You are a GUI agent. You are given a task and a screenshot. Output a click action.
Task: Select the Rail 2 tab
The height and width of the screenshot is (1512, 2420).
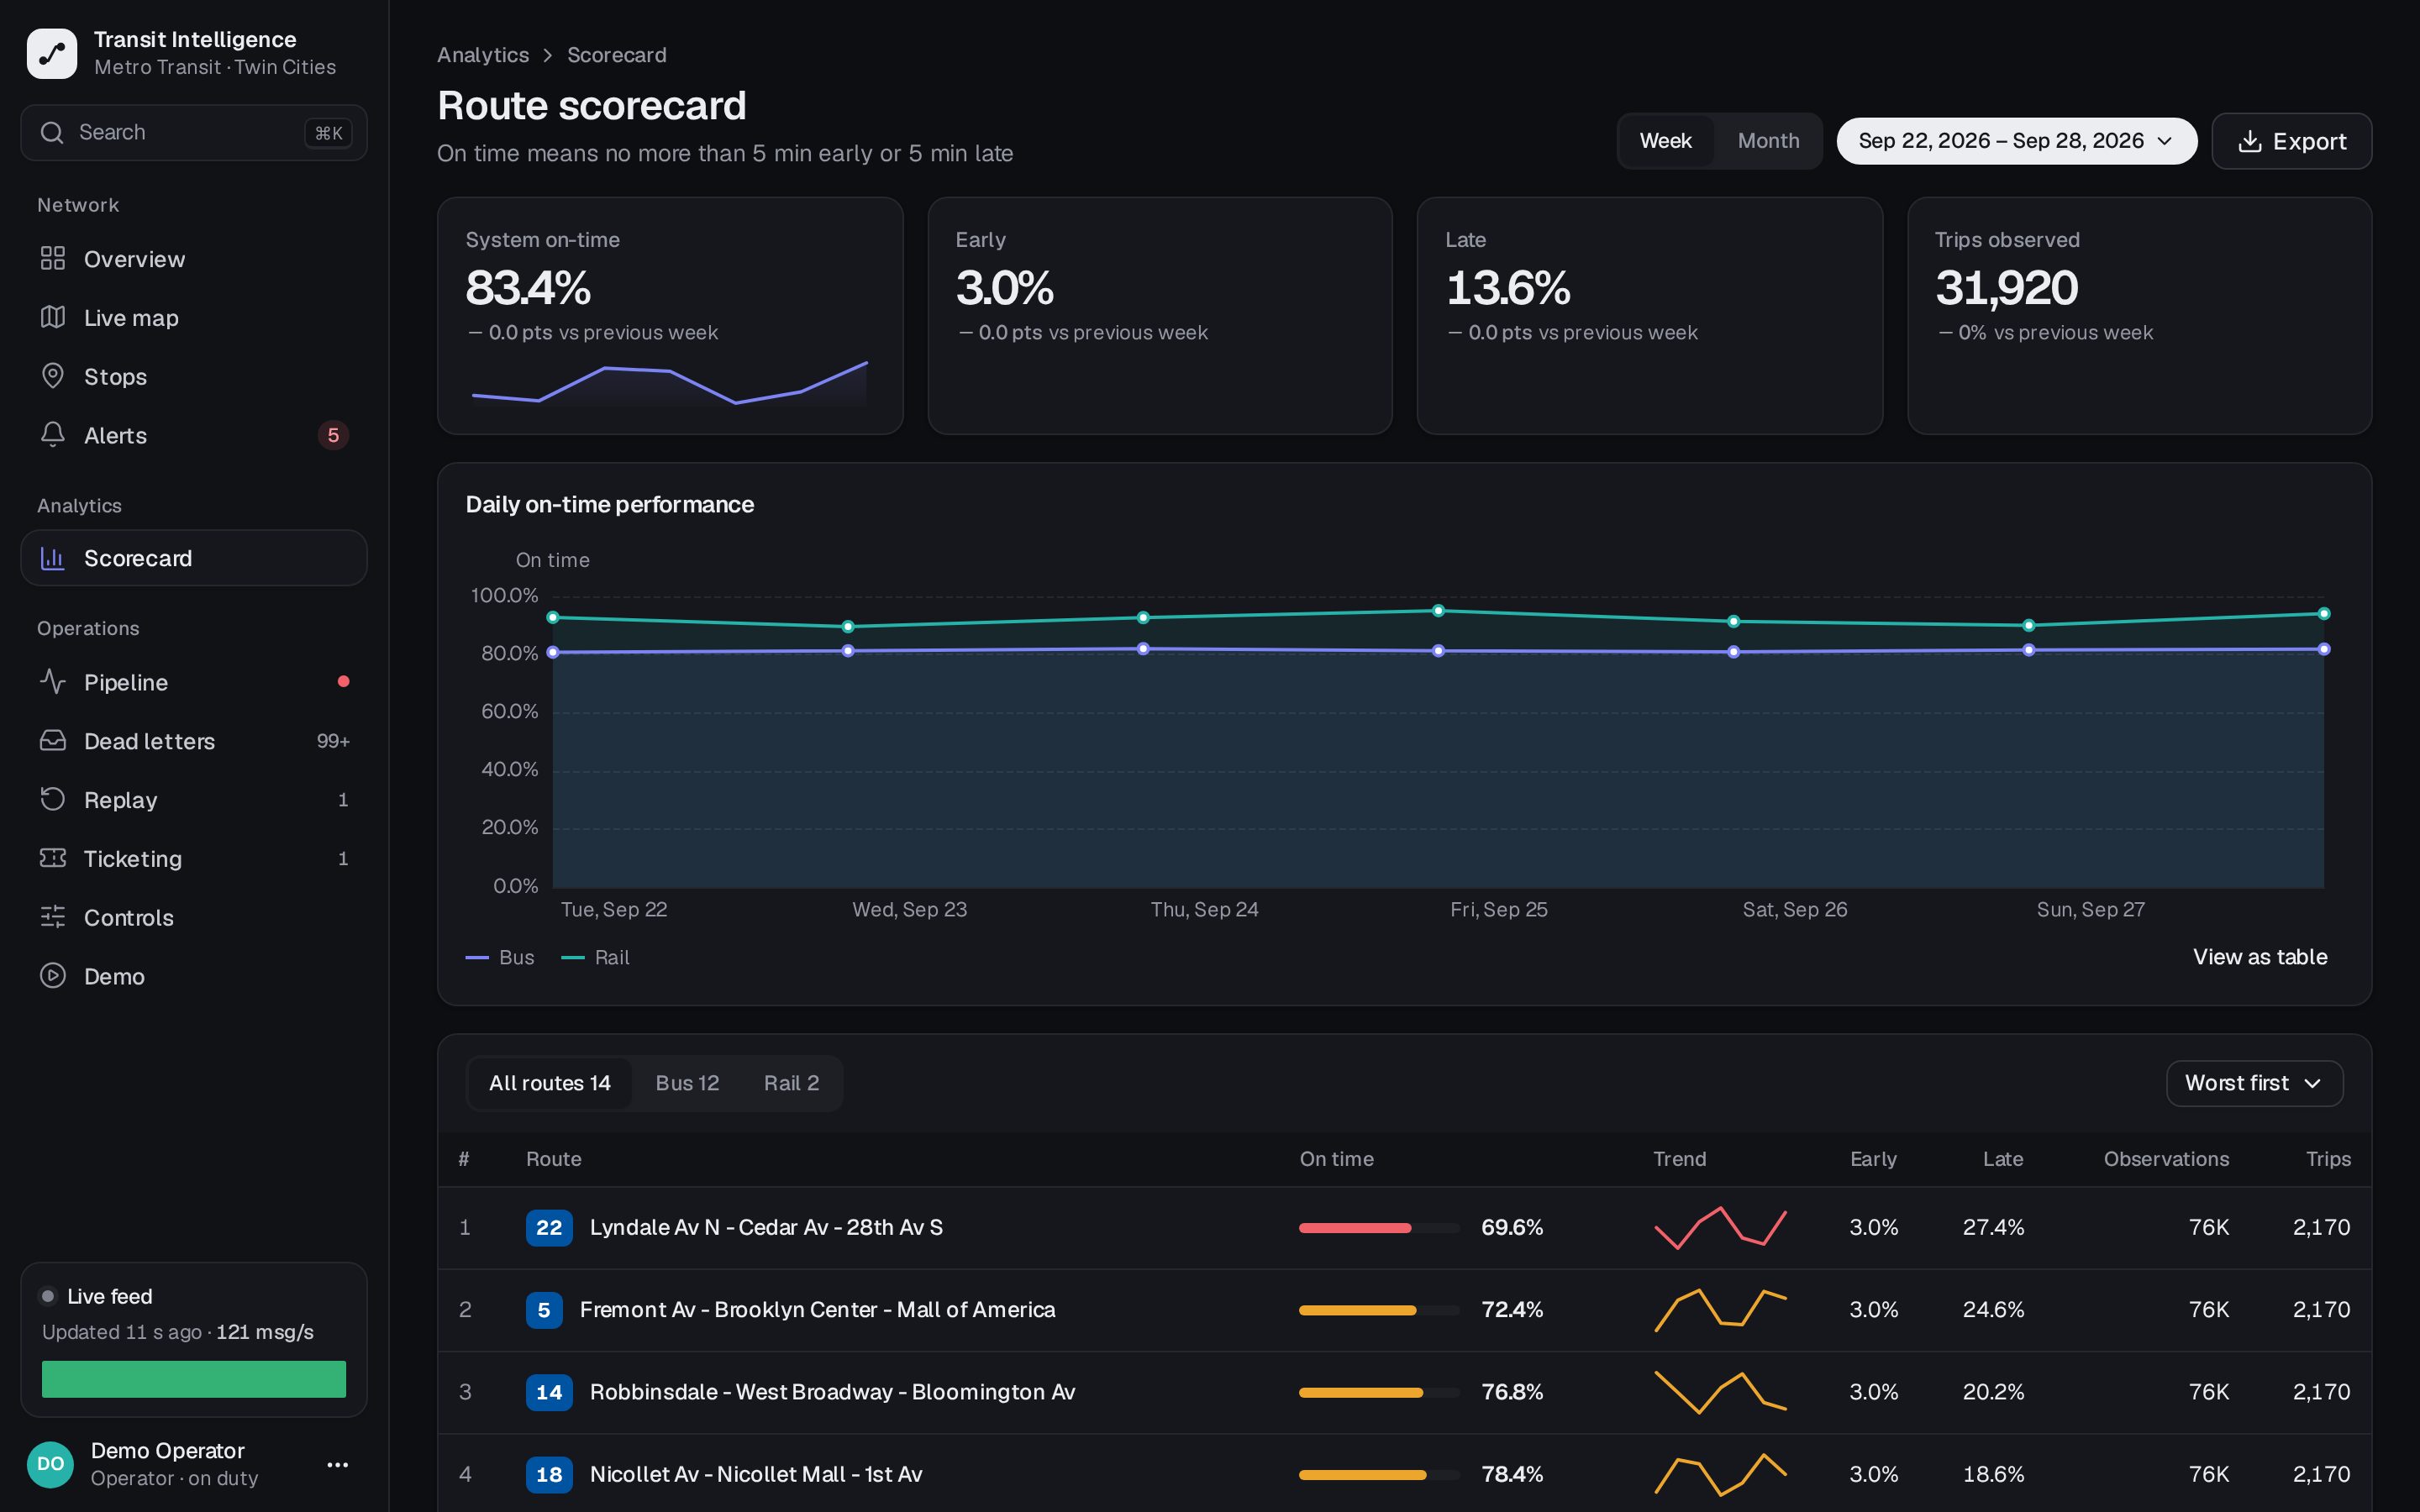click(x=791, y=1083)
